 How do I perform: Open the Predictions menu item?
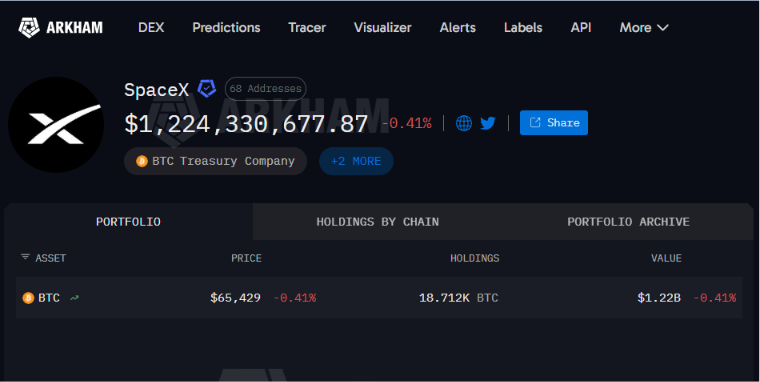tap(226, 28)
